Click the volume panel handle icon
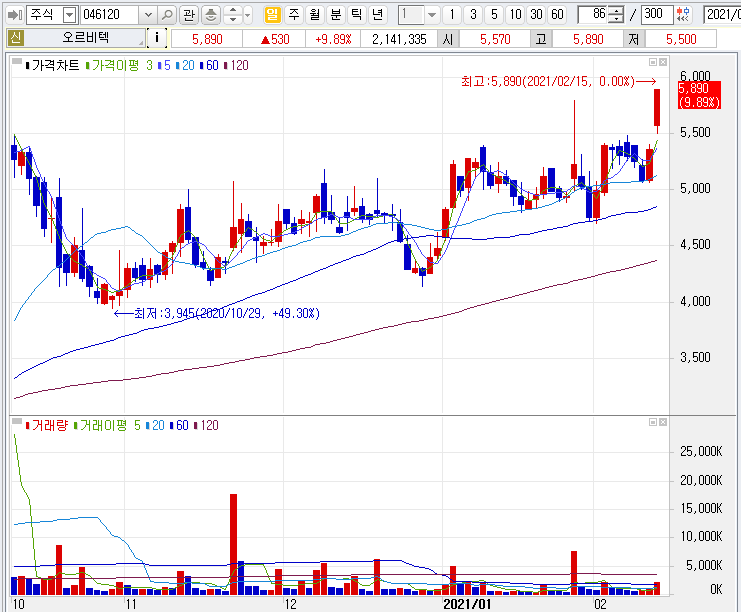 point(17,421)
